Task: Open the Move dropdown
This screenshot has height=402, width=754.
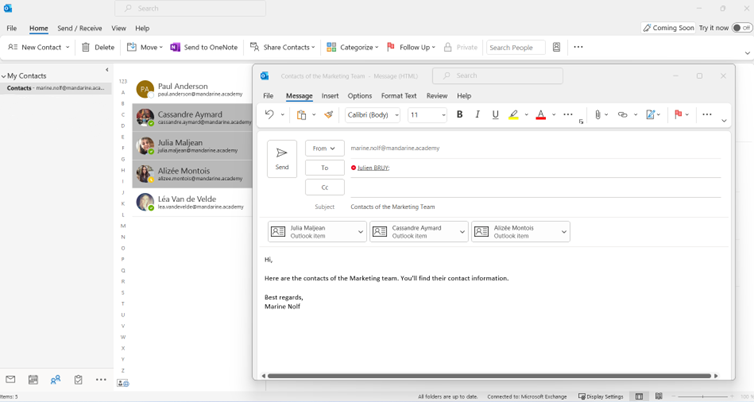Action: 145,47
